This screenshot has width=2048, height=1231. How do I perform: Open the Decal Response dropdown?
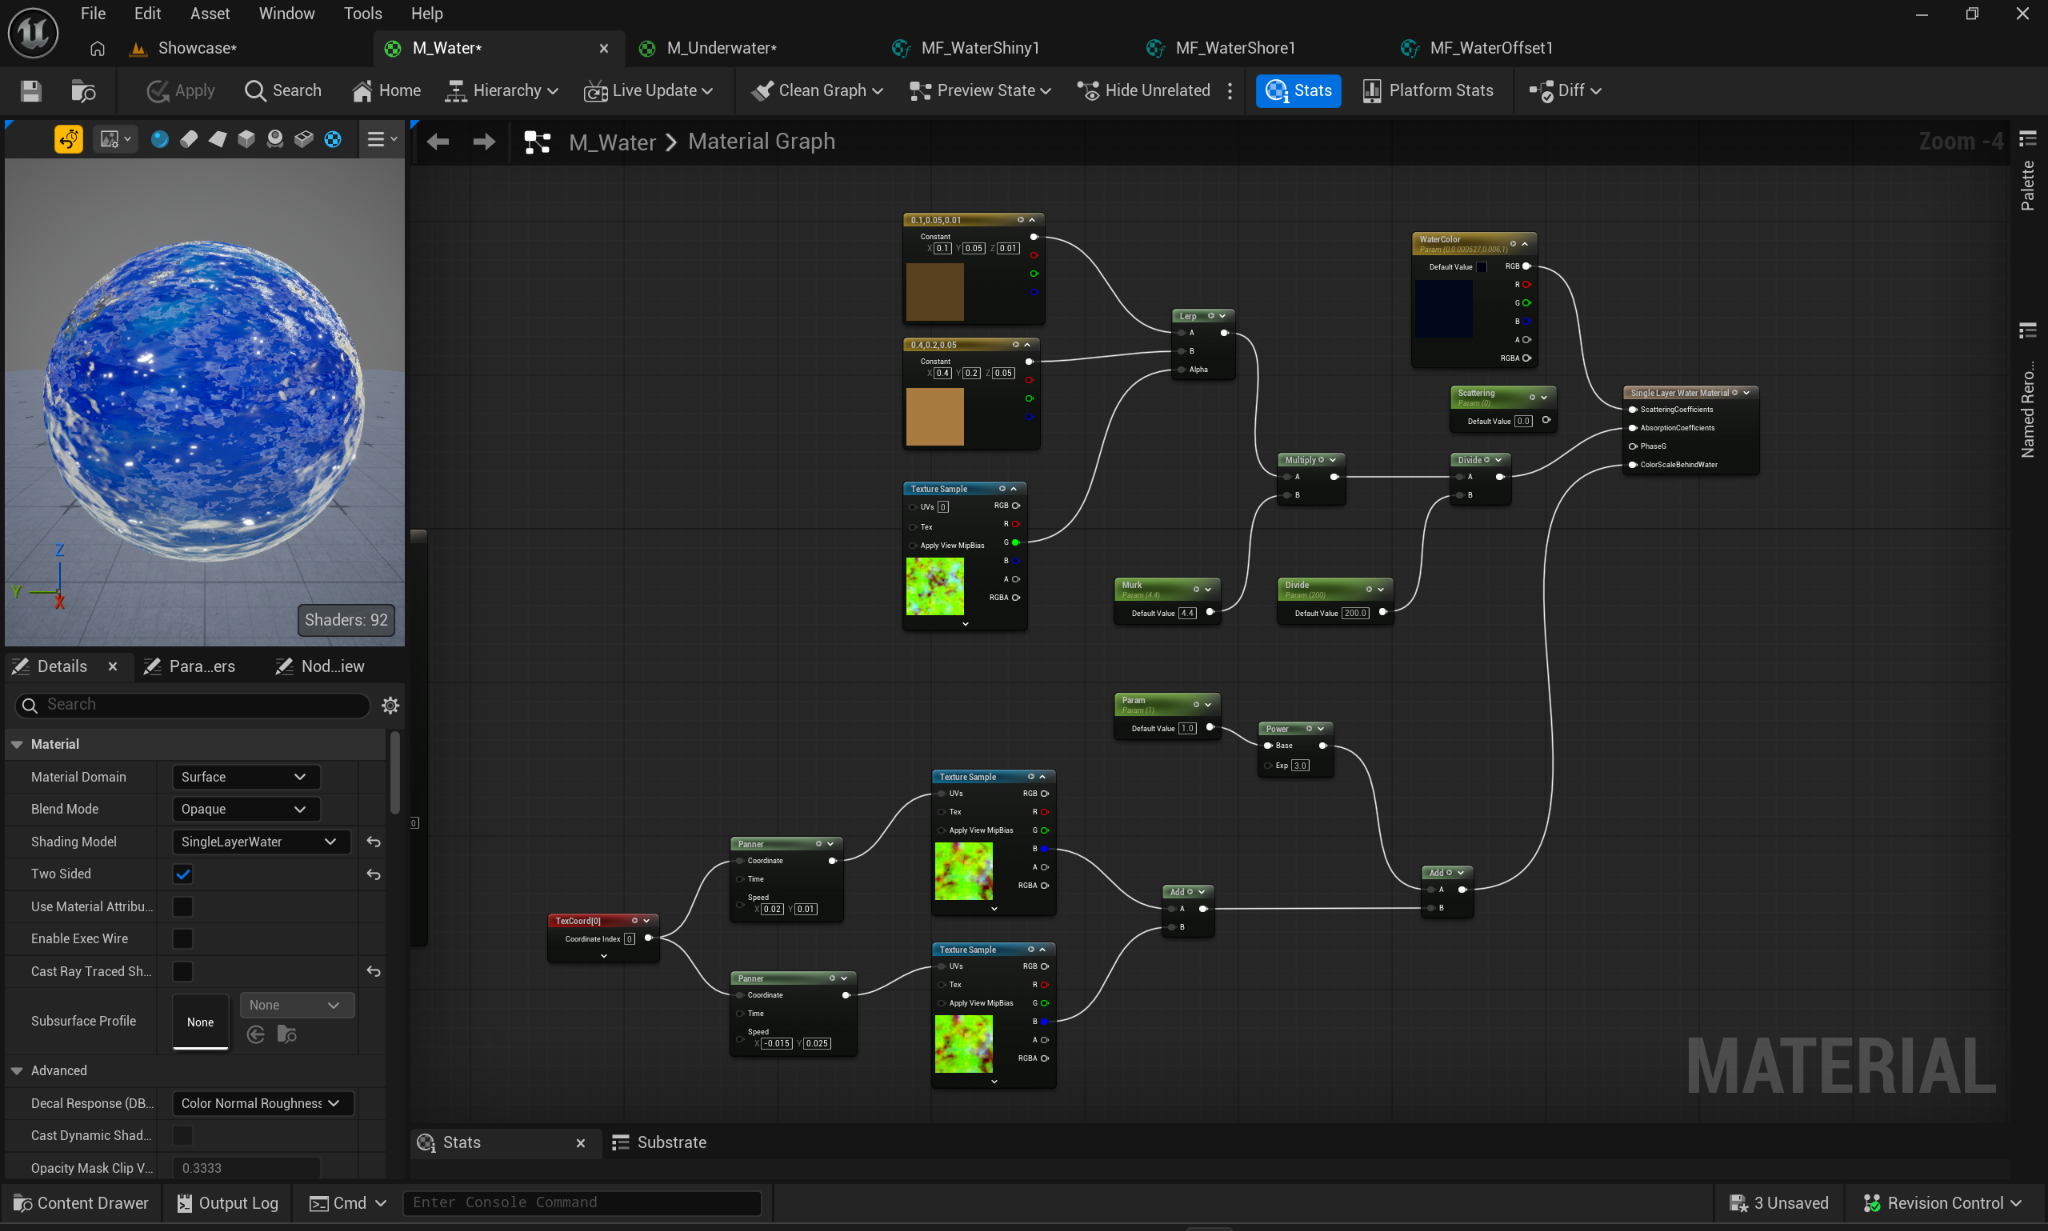pos(263,1103)
